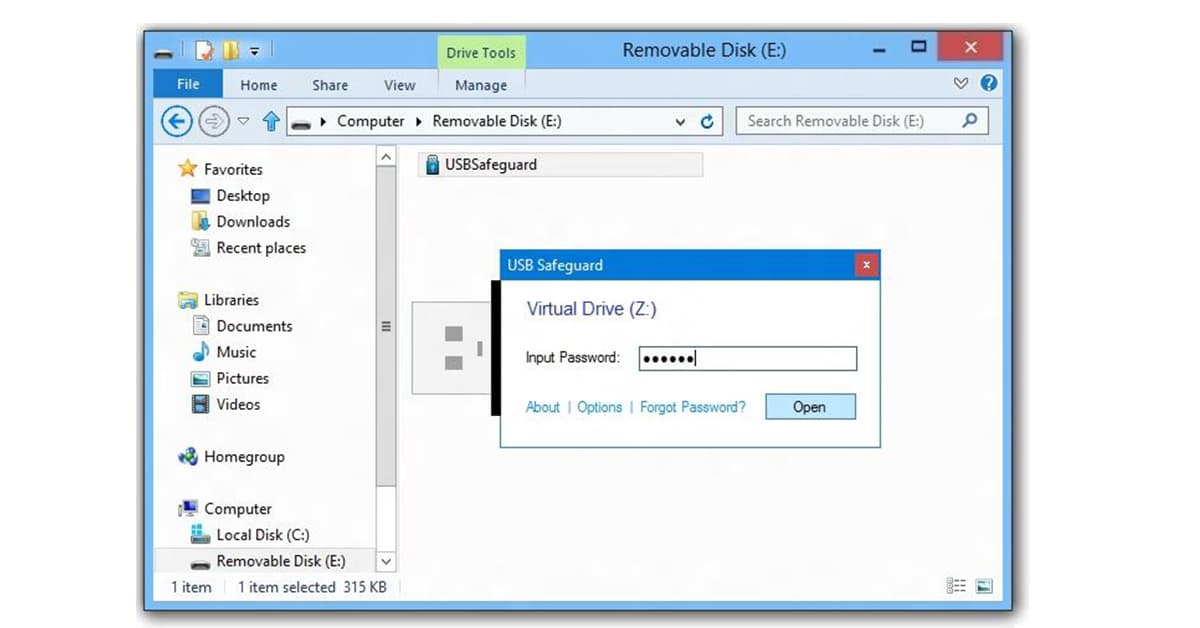
Task: Click the New Folder quick access icon
Action: [231, 50]
